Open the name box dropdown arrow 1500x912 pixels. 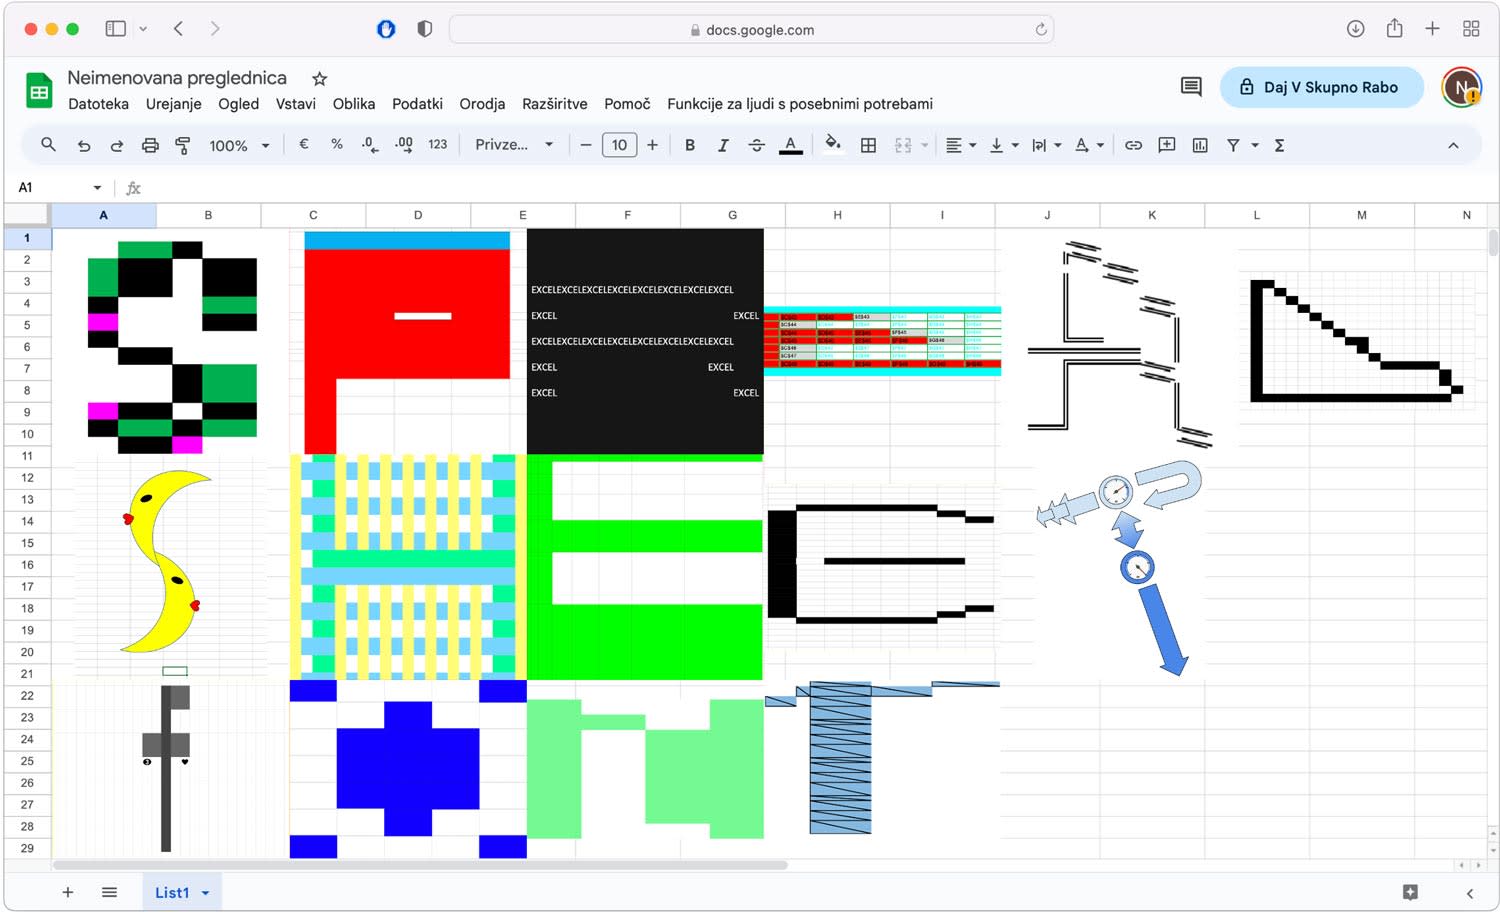tap(97, 188)
